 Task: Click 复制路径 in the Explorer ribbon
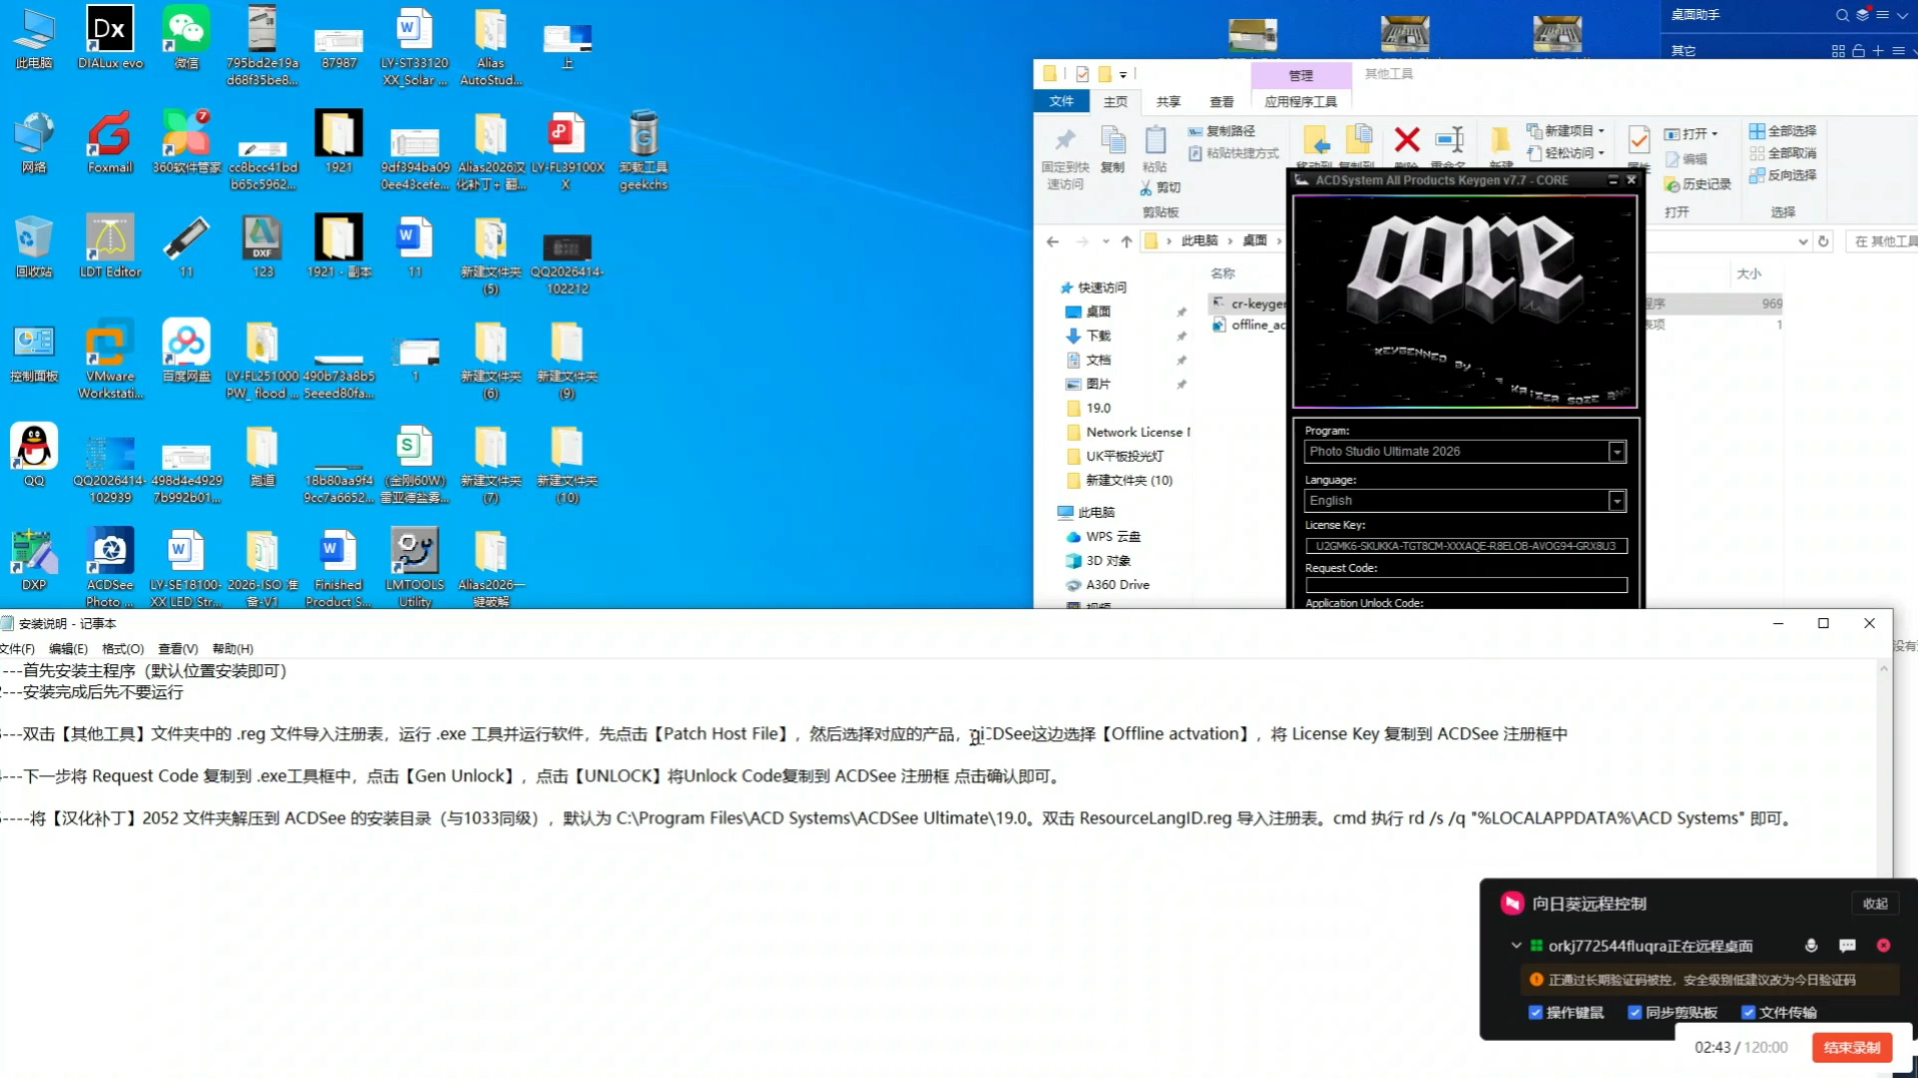[1221, 131]
